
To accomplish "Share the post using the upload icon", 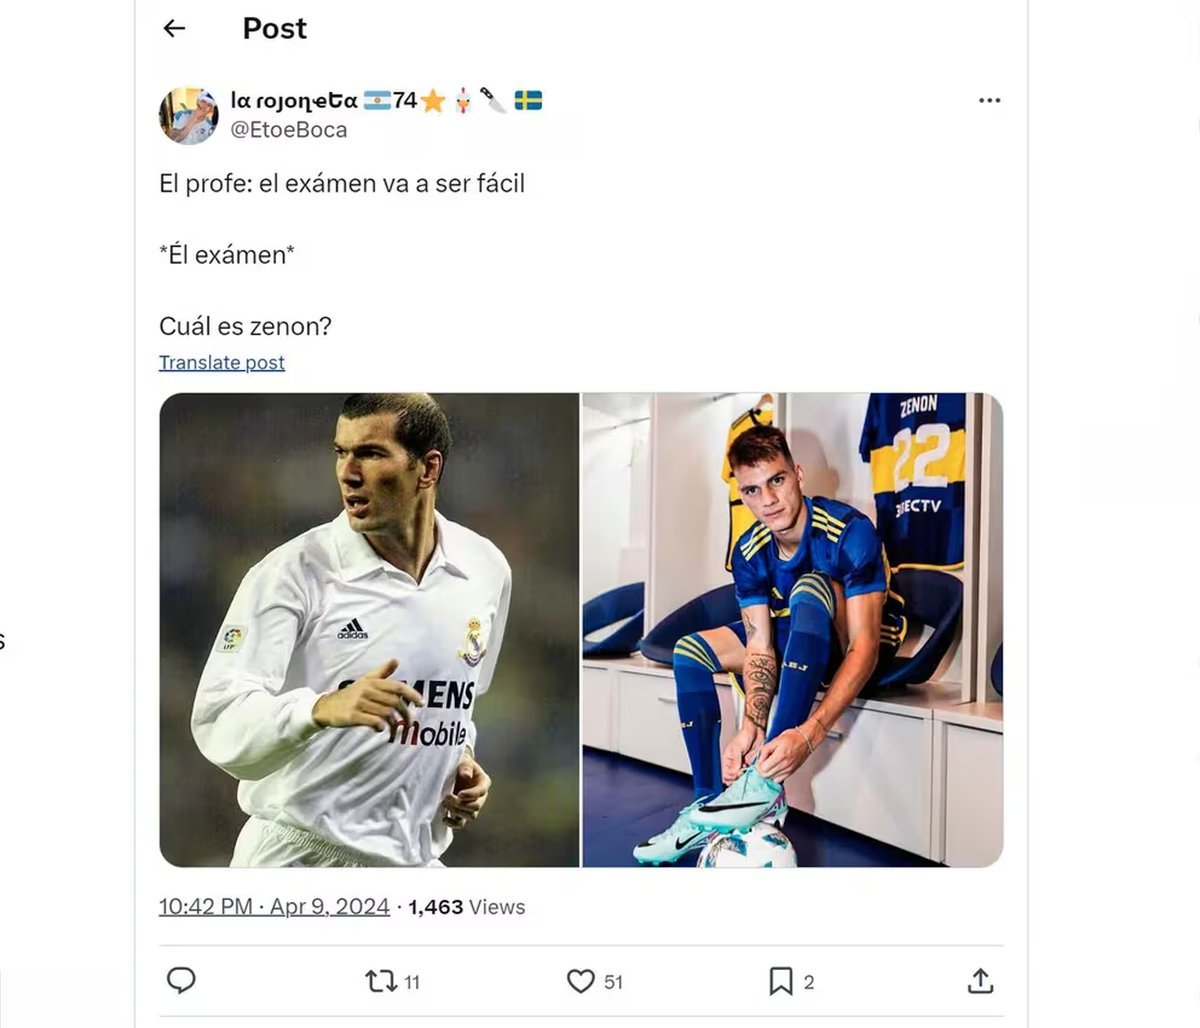I will click(981, 981).
